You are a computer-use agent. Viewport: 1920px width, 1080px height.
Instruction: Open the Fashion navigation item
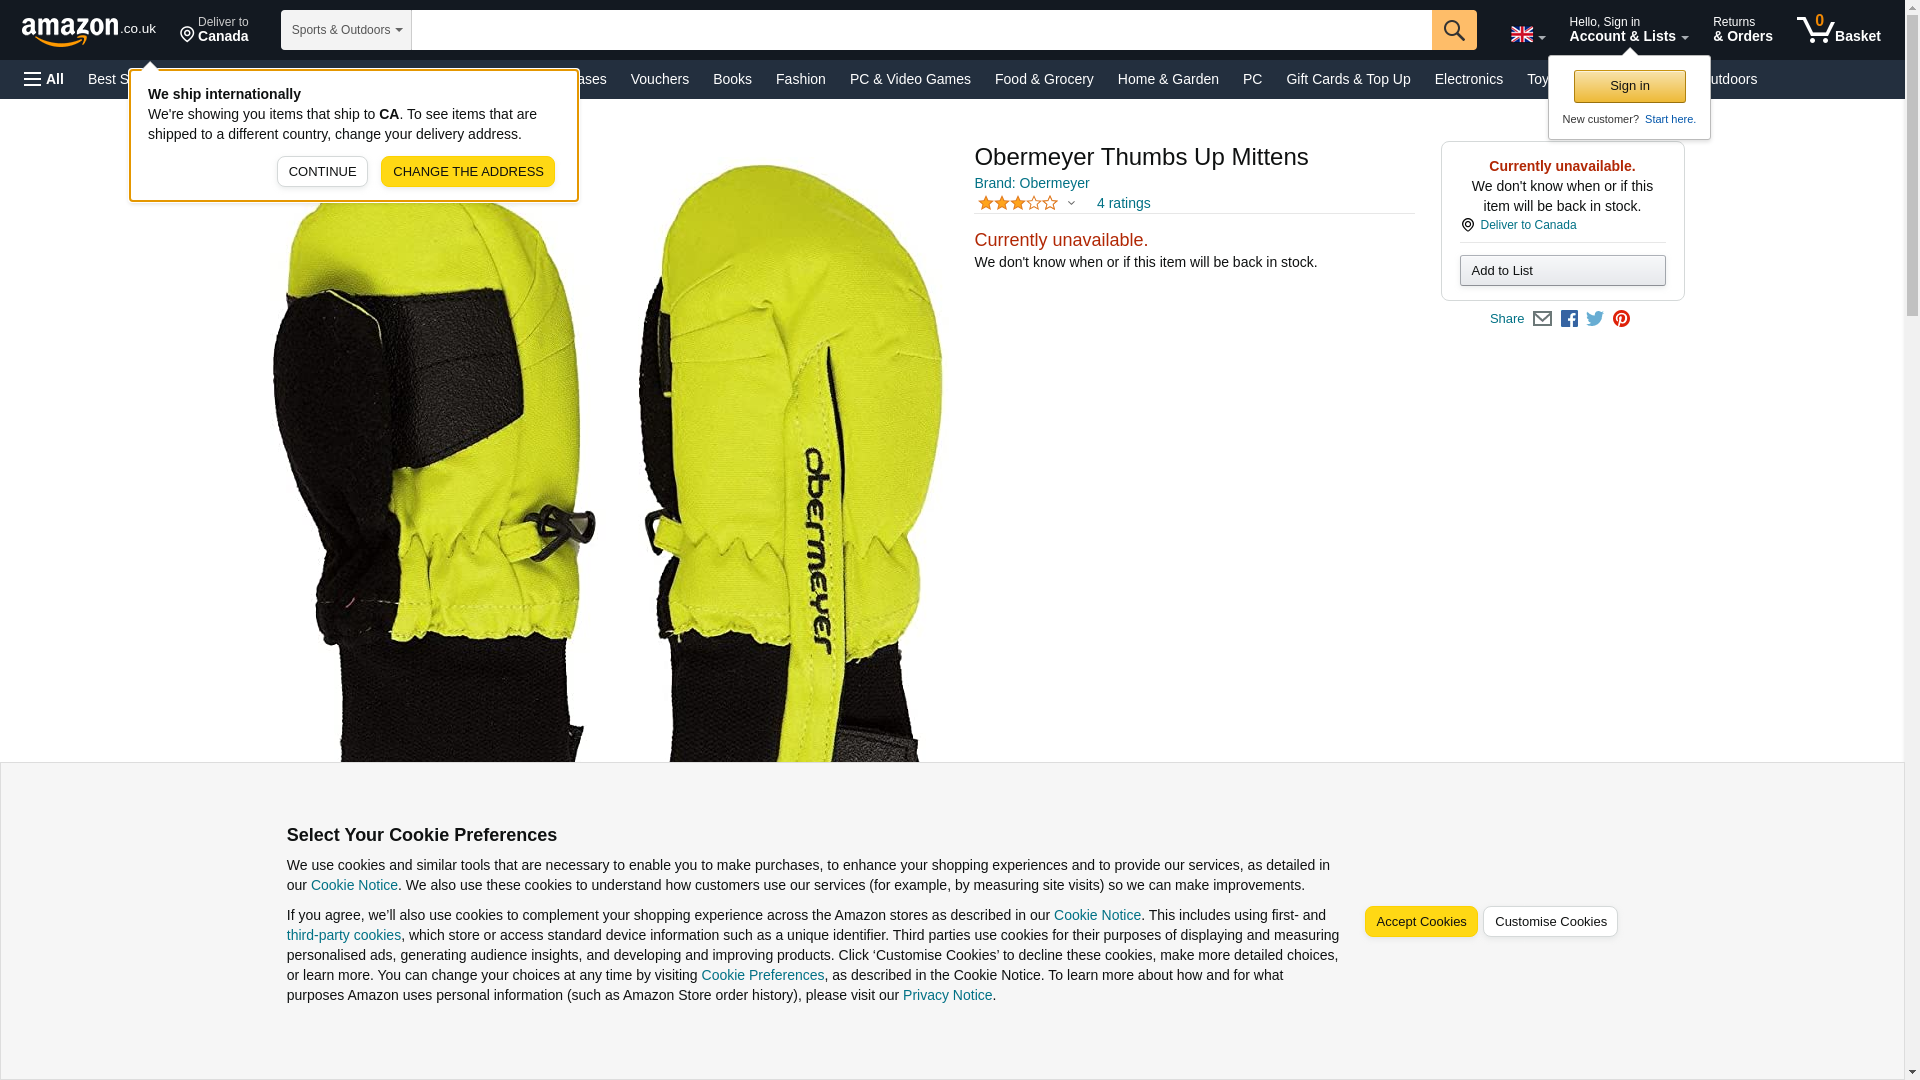pos(801,79)
